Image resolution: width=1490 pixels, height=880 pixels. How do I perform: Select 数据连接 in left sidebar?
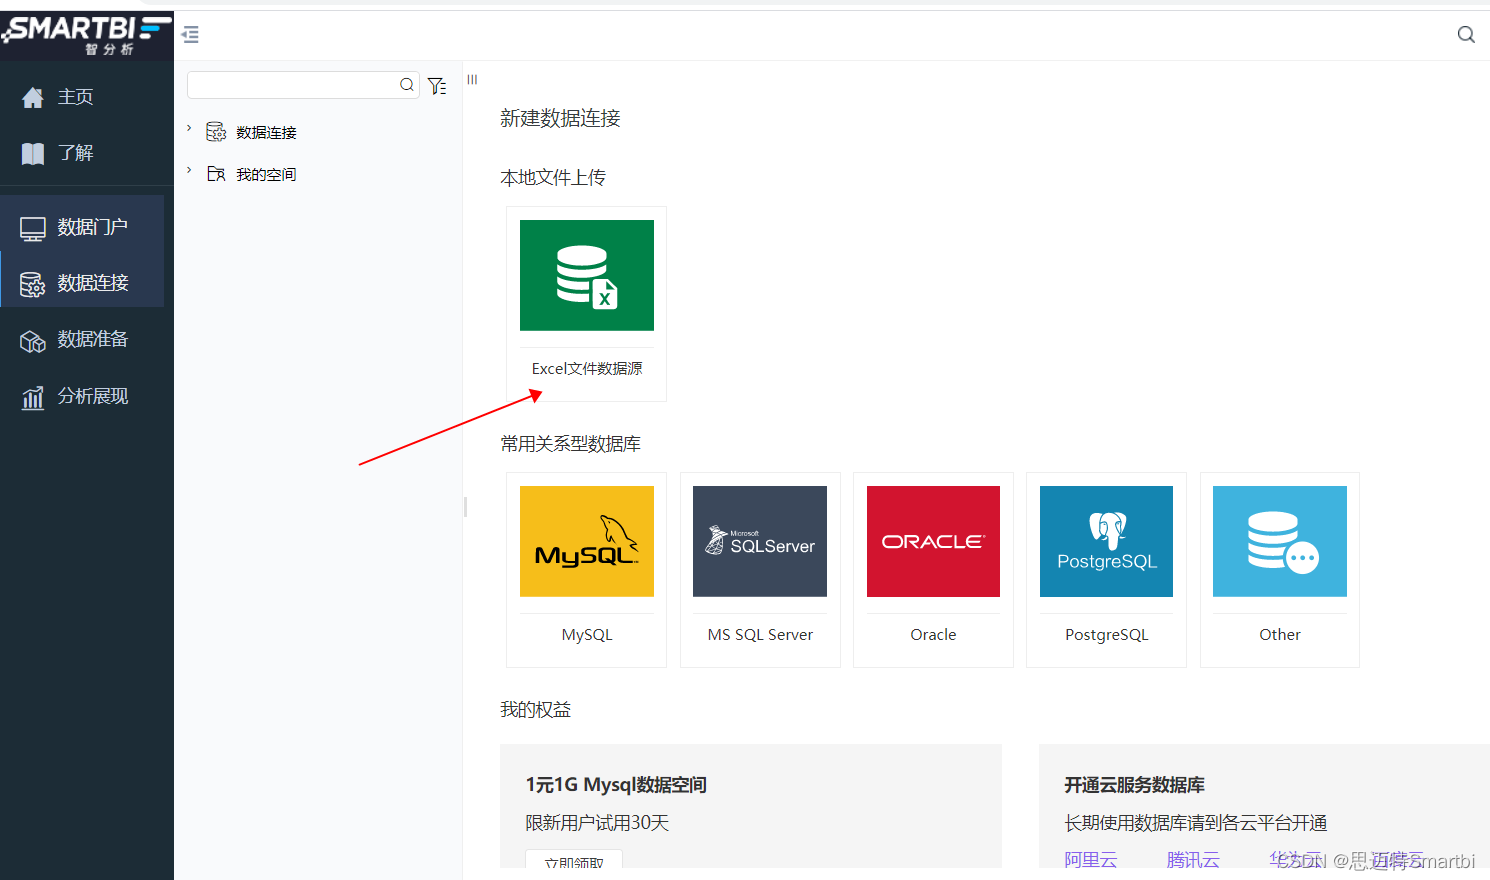pyautogui.click(x=93, y=283)
